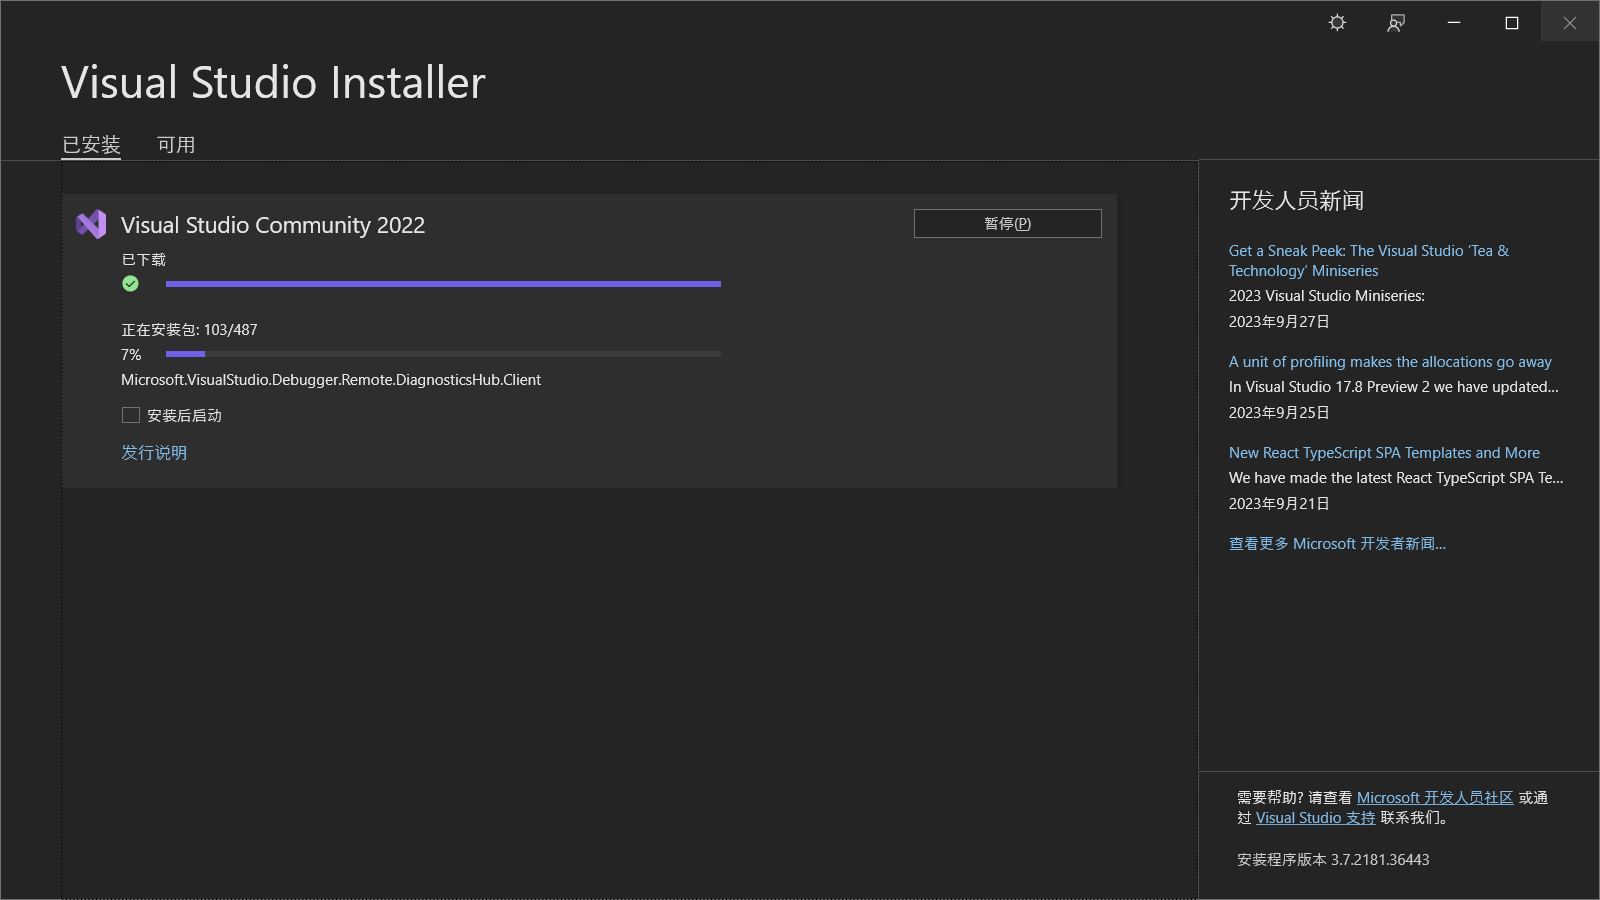Click the 2023年9月27日 date text
This screenshot has height=900, width=1600.
[1279, 322]
